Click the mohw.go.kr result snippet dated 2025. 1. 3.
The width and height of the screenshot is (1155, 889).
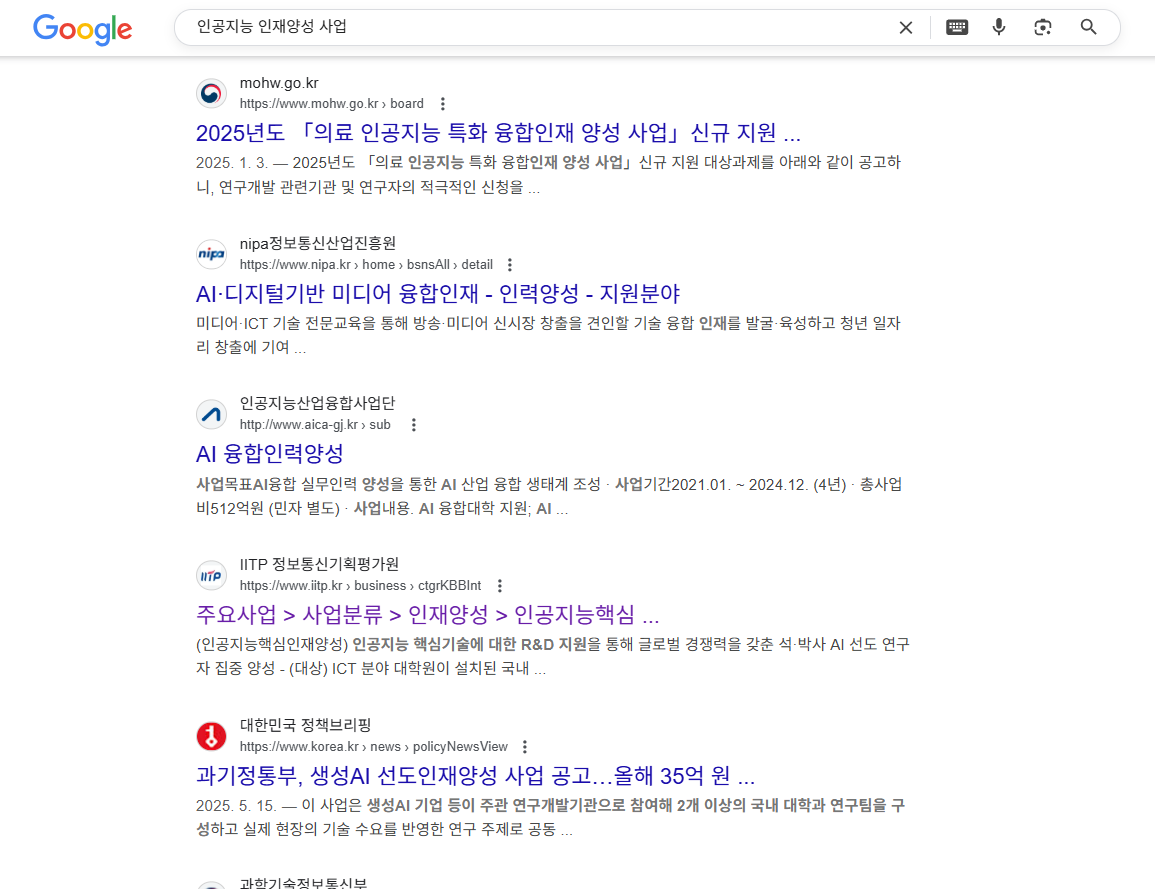[549, 175]
